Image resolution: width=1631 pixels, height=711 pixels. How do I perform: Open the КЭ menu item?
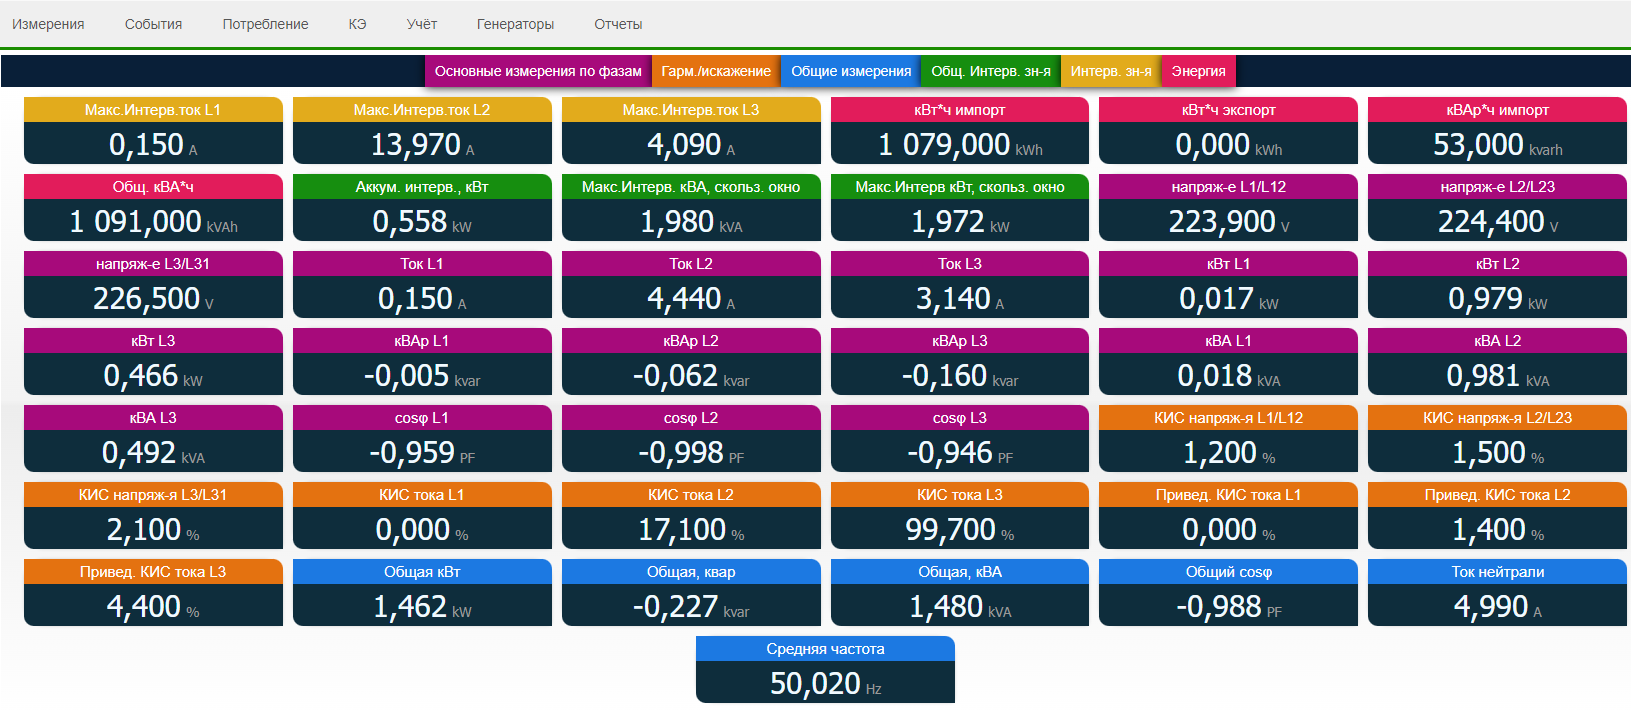[x=357, y=24]
